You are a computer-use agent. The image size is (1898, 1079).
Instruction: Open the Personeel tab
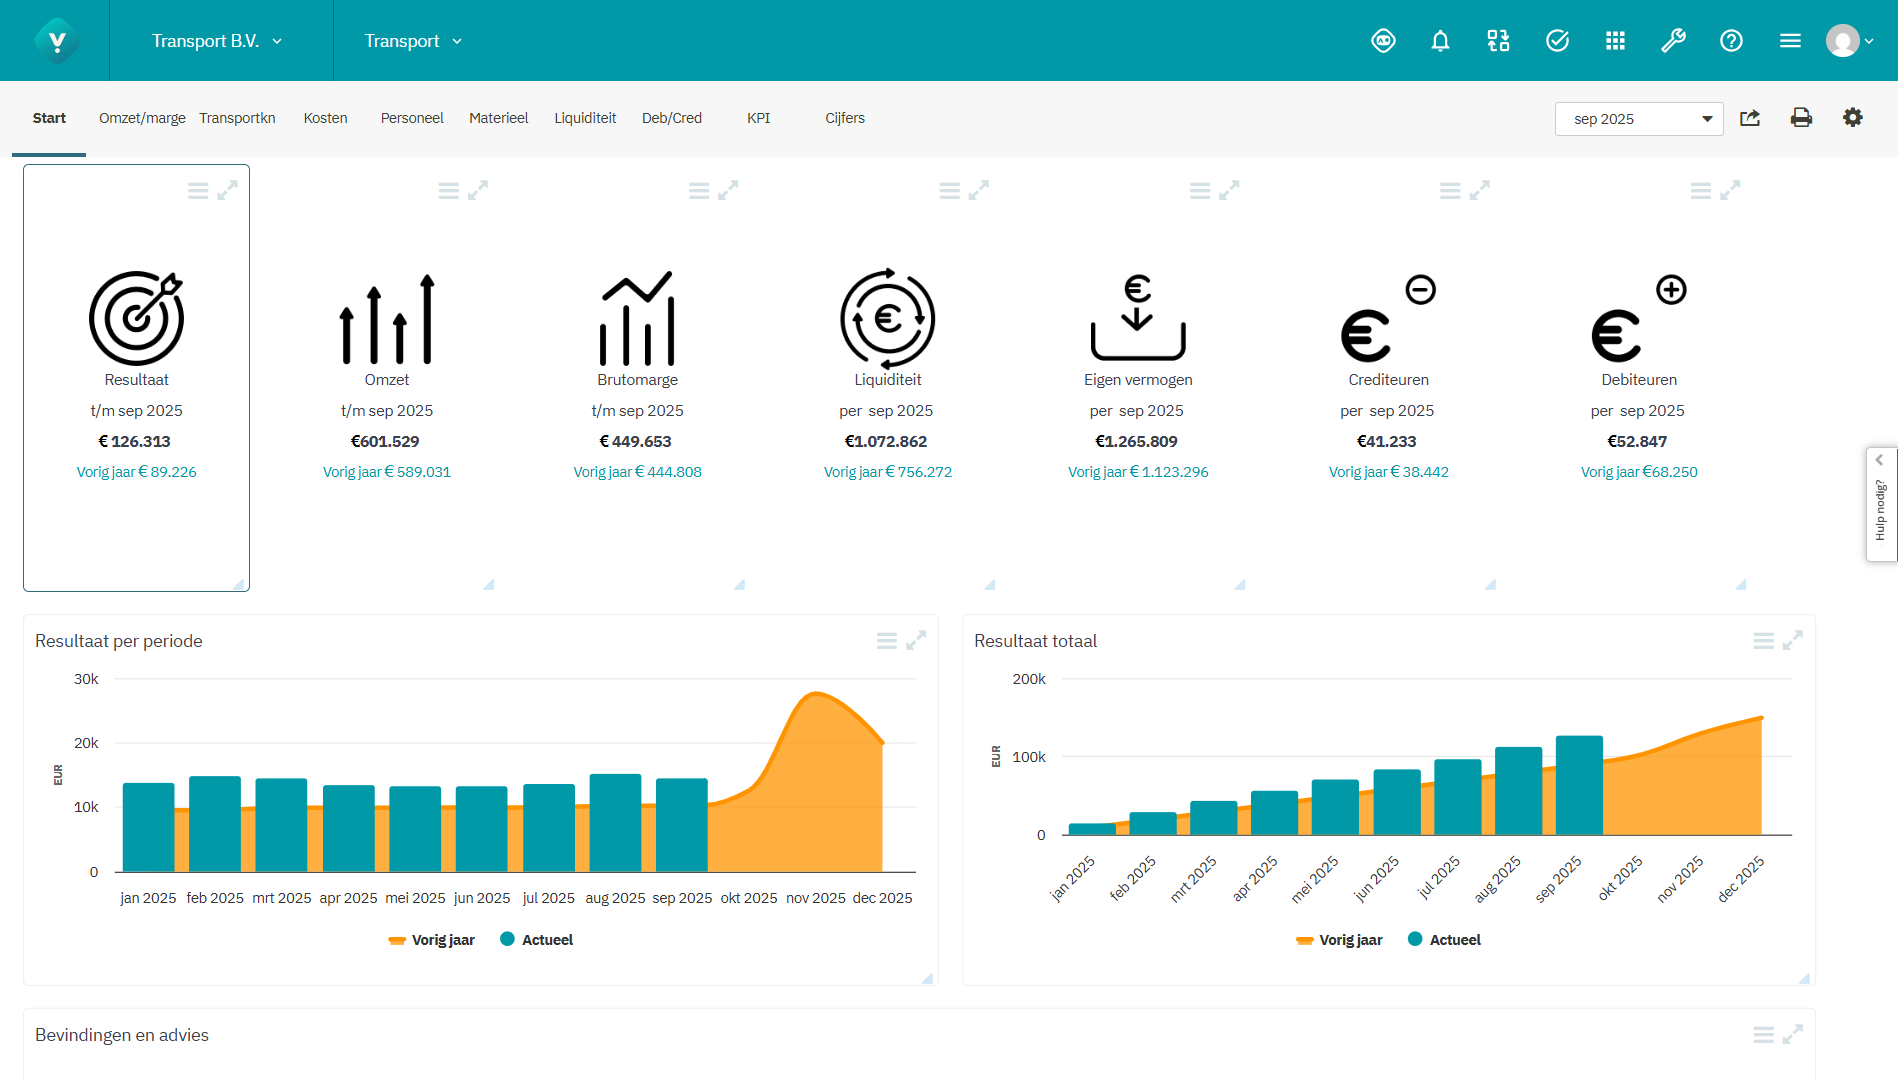tap(412, 118)
